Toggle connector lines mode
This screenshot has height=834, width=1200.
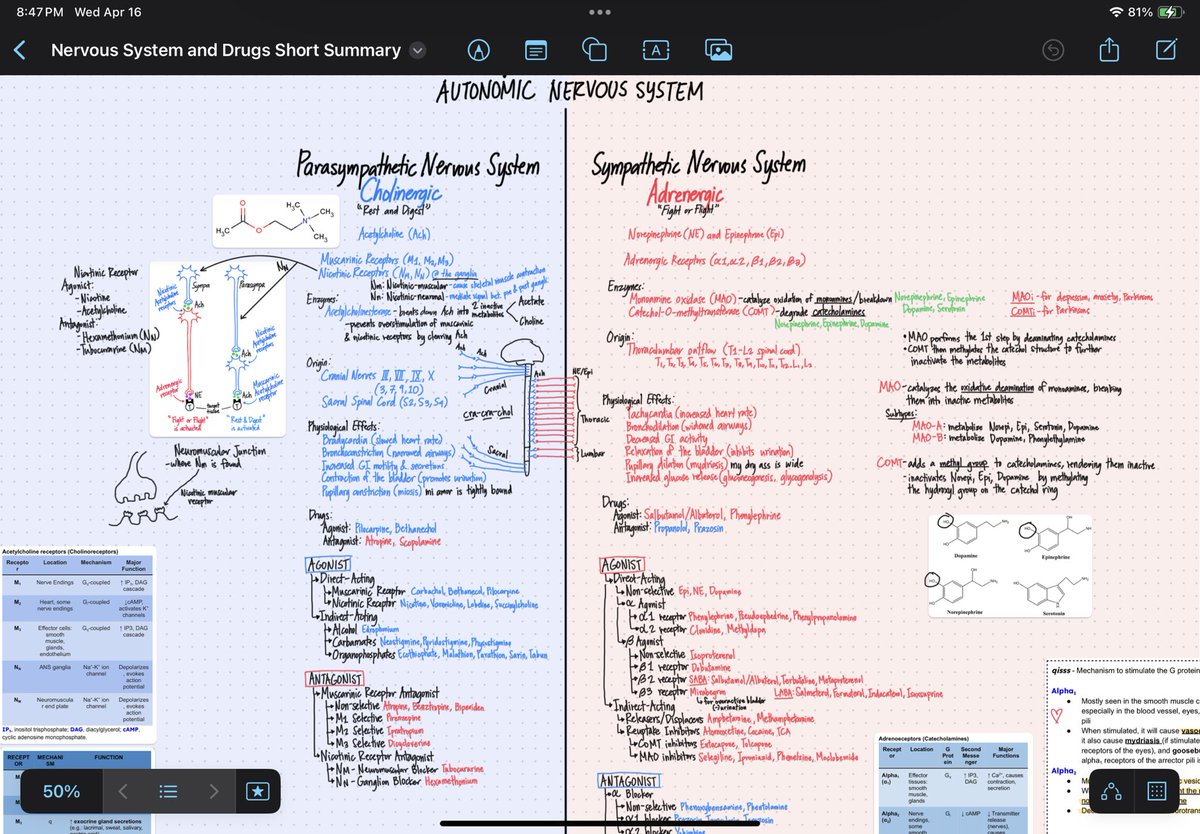pos(1111,791)
